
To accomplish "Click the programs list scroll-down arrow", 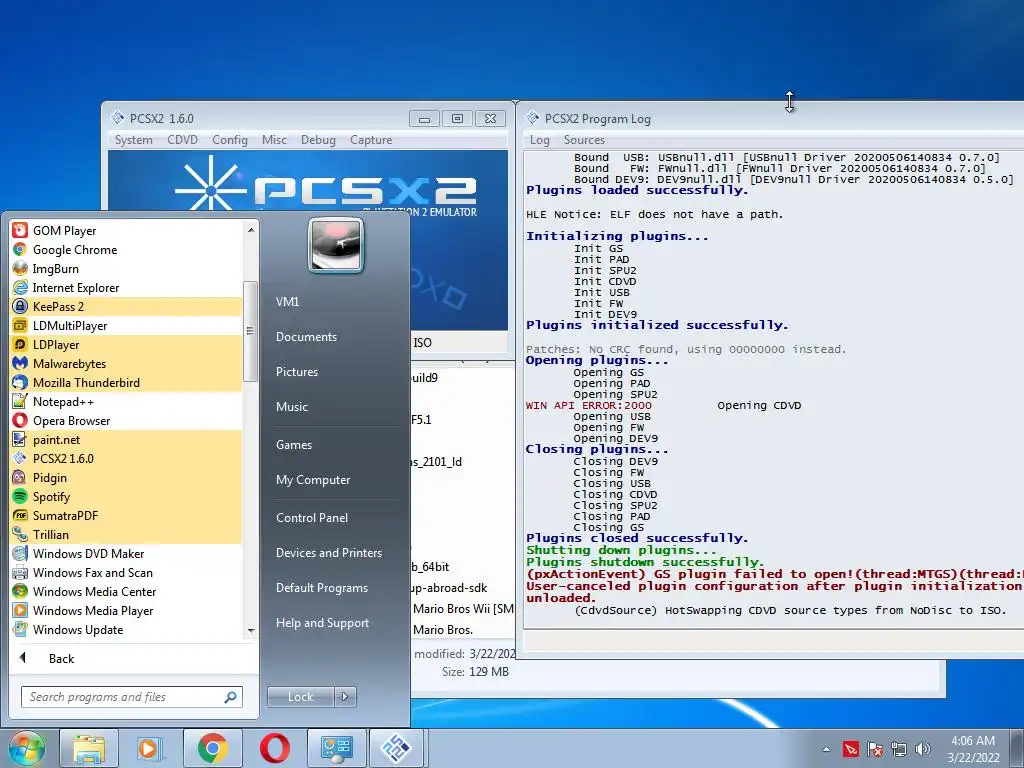I will coord(251,630).
